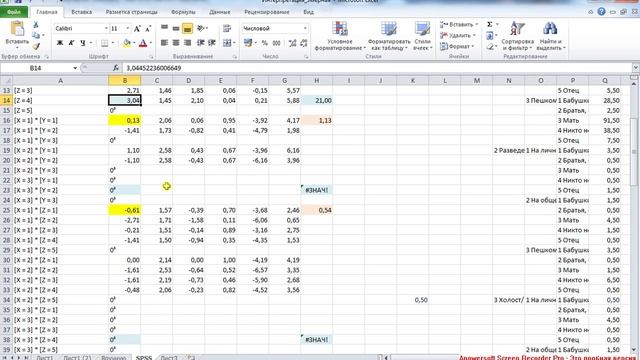
Task: Open Форматировать как таблицу gallery
Action: [x=389, y=37]
